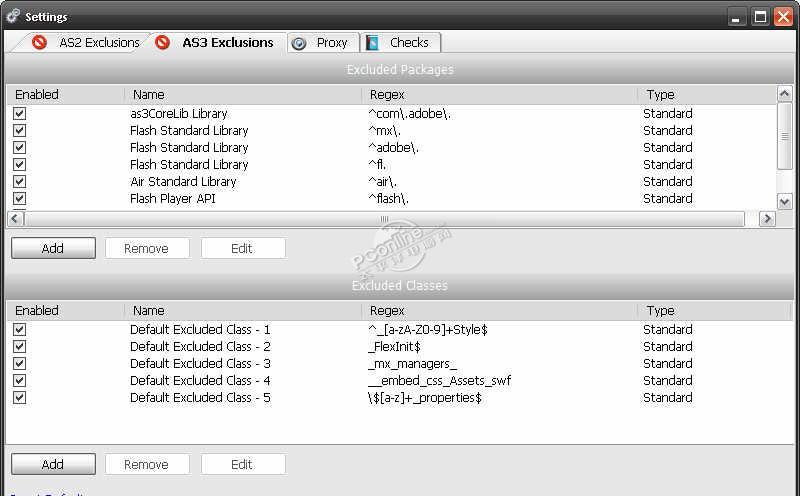800x496 pixels.
Task: Switch to the Proxy tab
Action: 323,43
